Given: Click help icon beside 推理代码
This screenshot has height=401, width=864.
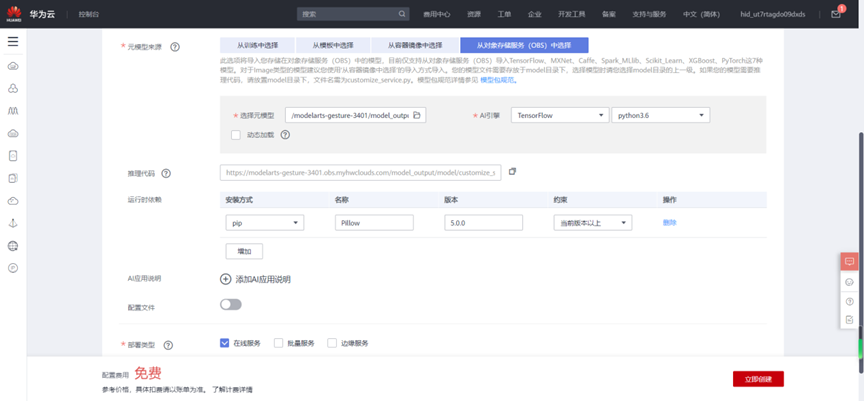Looking at the screenshot, I should pos(166,173).
